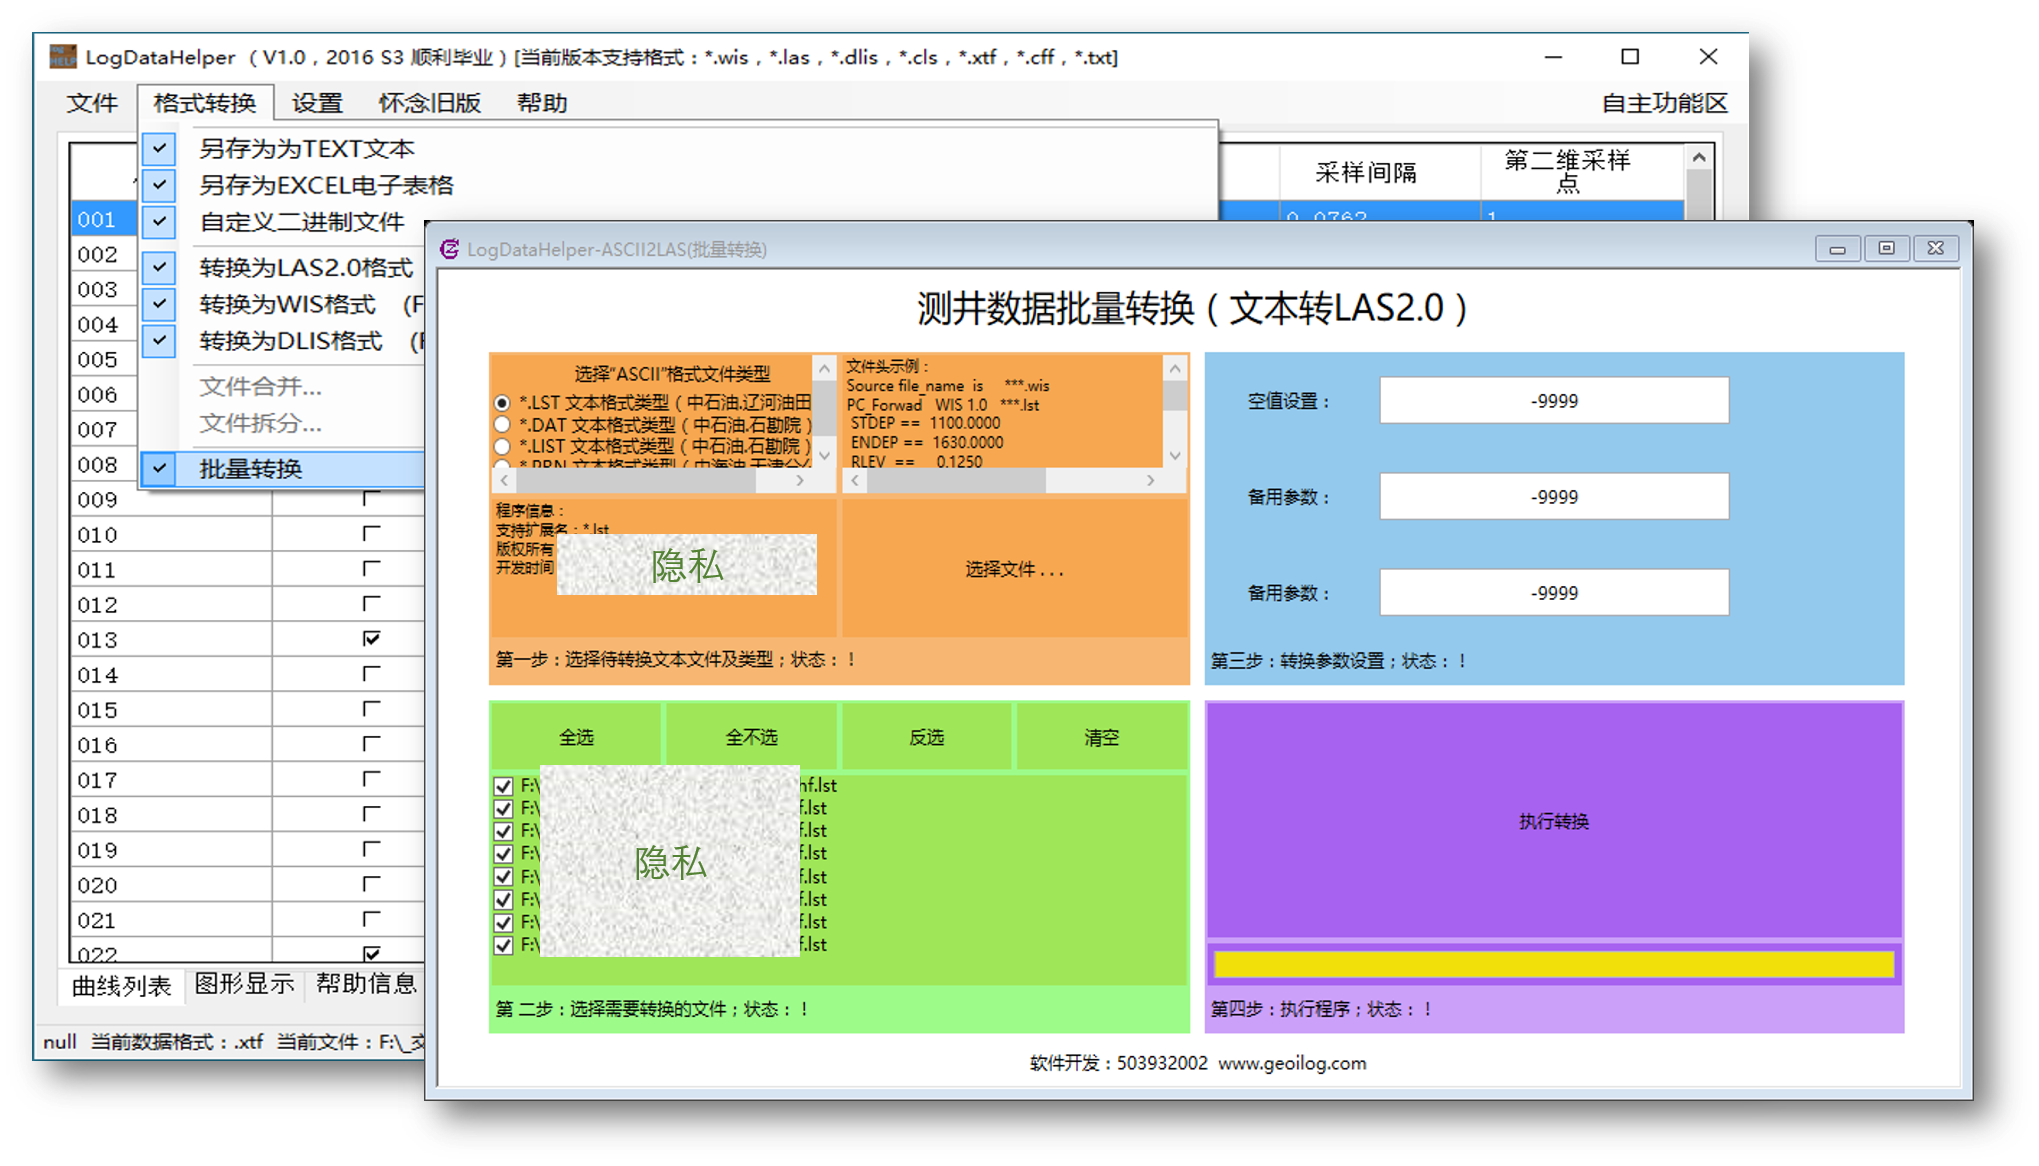The height and width of the screenshot is (1166, 2039).
Task: Toggle the checkbox in row 021
Action: (371, 918)
